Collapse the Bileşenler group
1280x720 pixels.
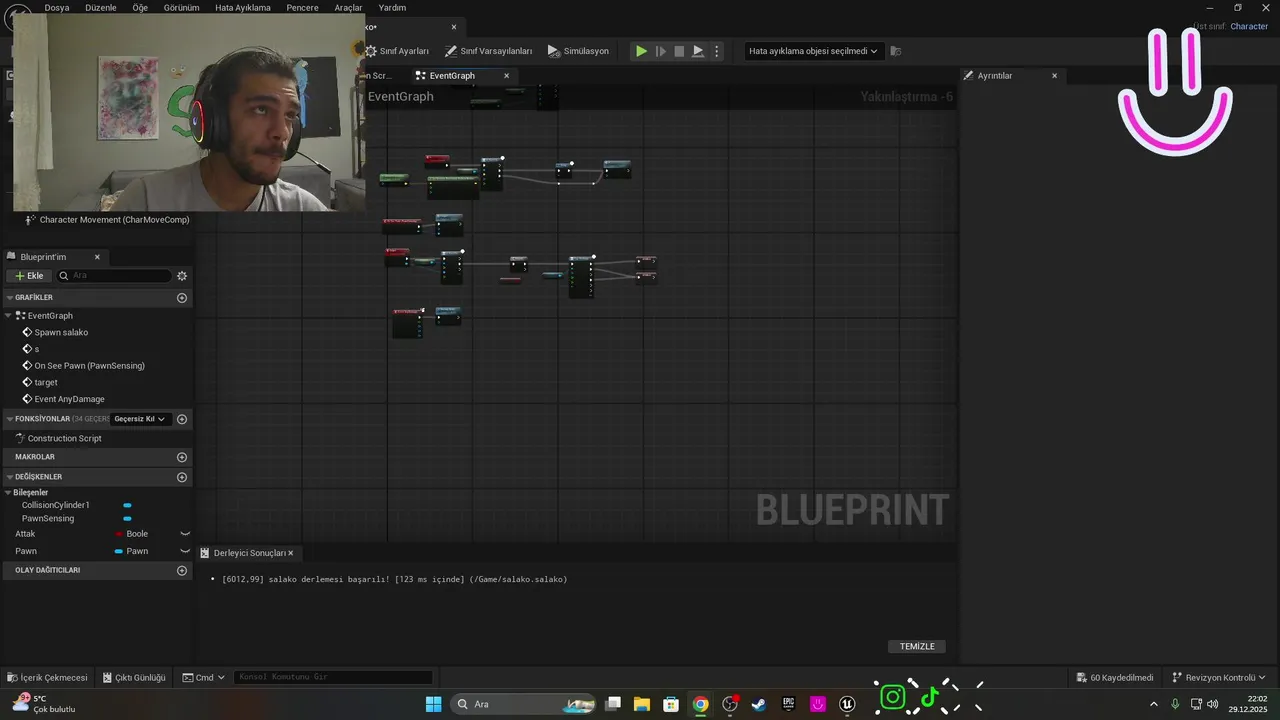point(8,493)
